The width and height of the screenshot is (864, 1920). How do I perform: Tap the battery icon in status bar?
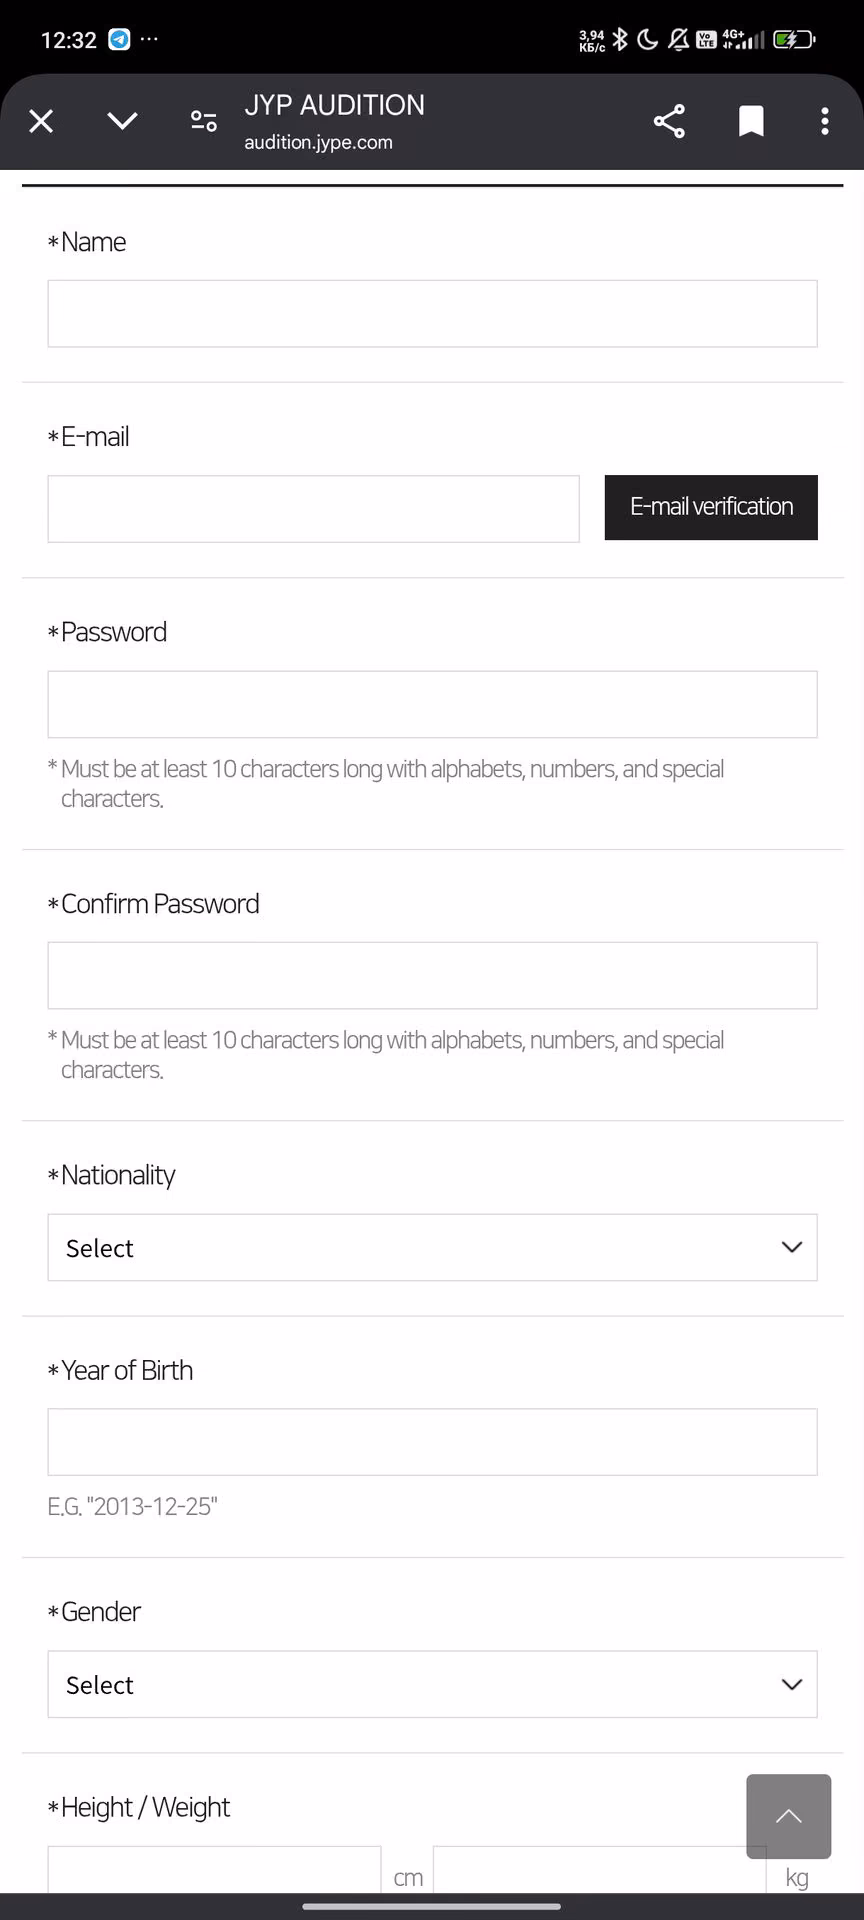[x=794, y=40]
